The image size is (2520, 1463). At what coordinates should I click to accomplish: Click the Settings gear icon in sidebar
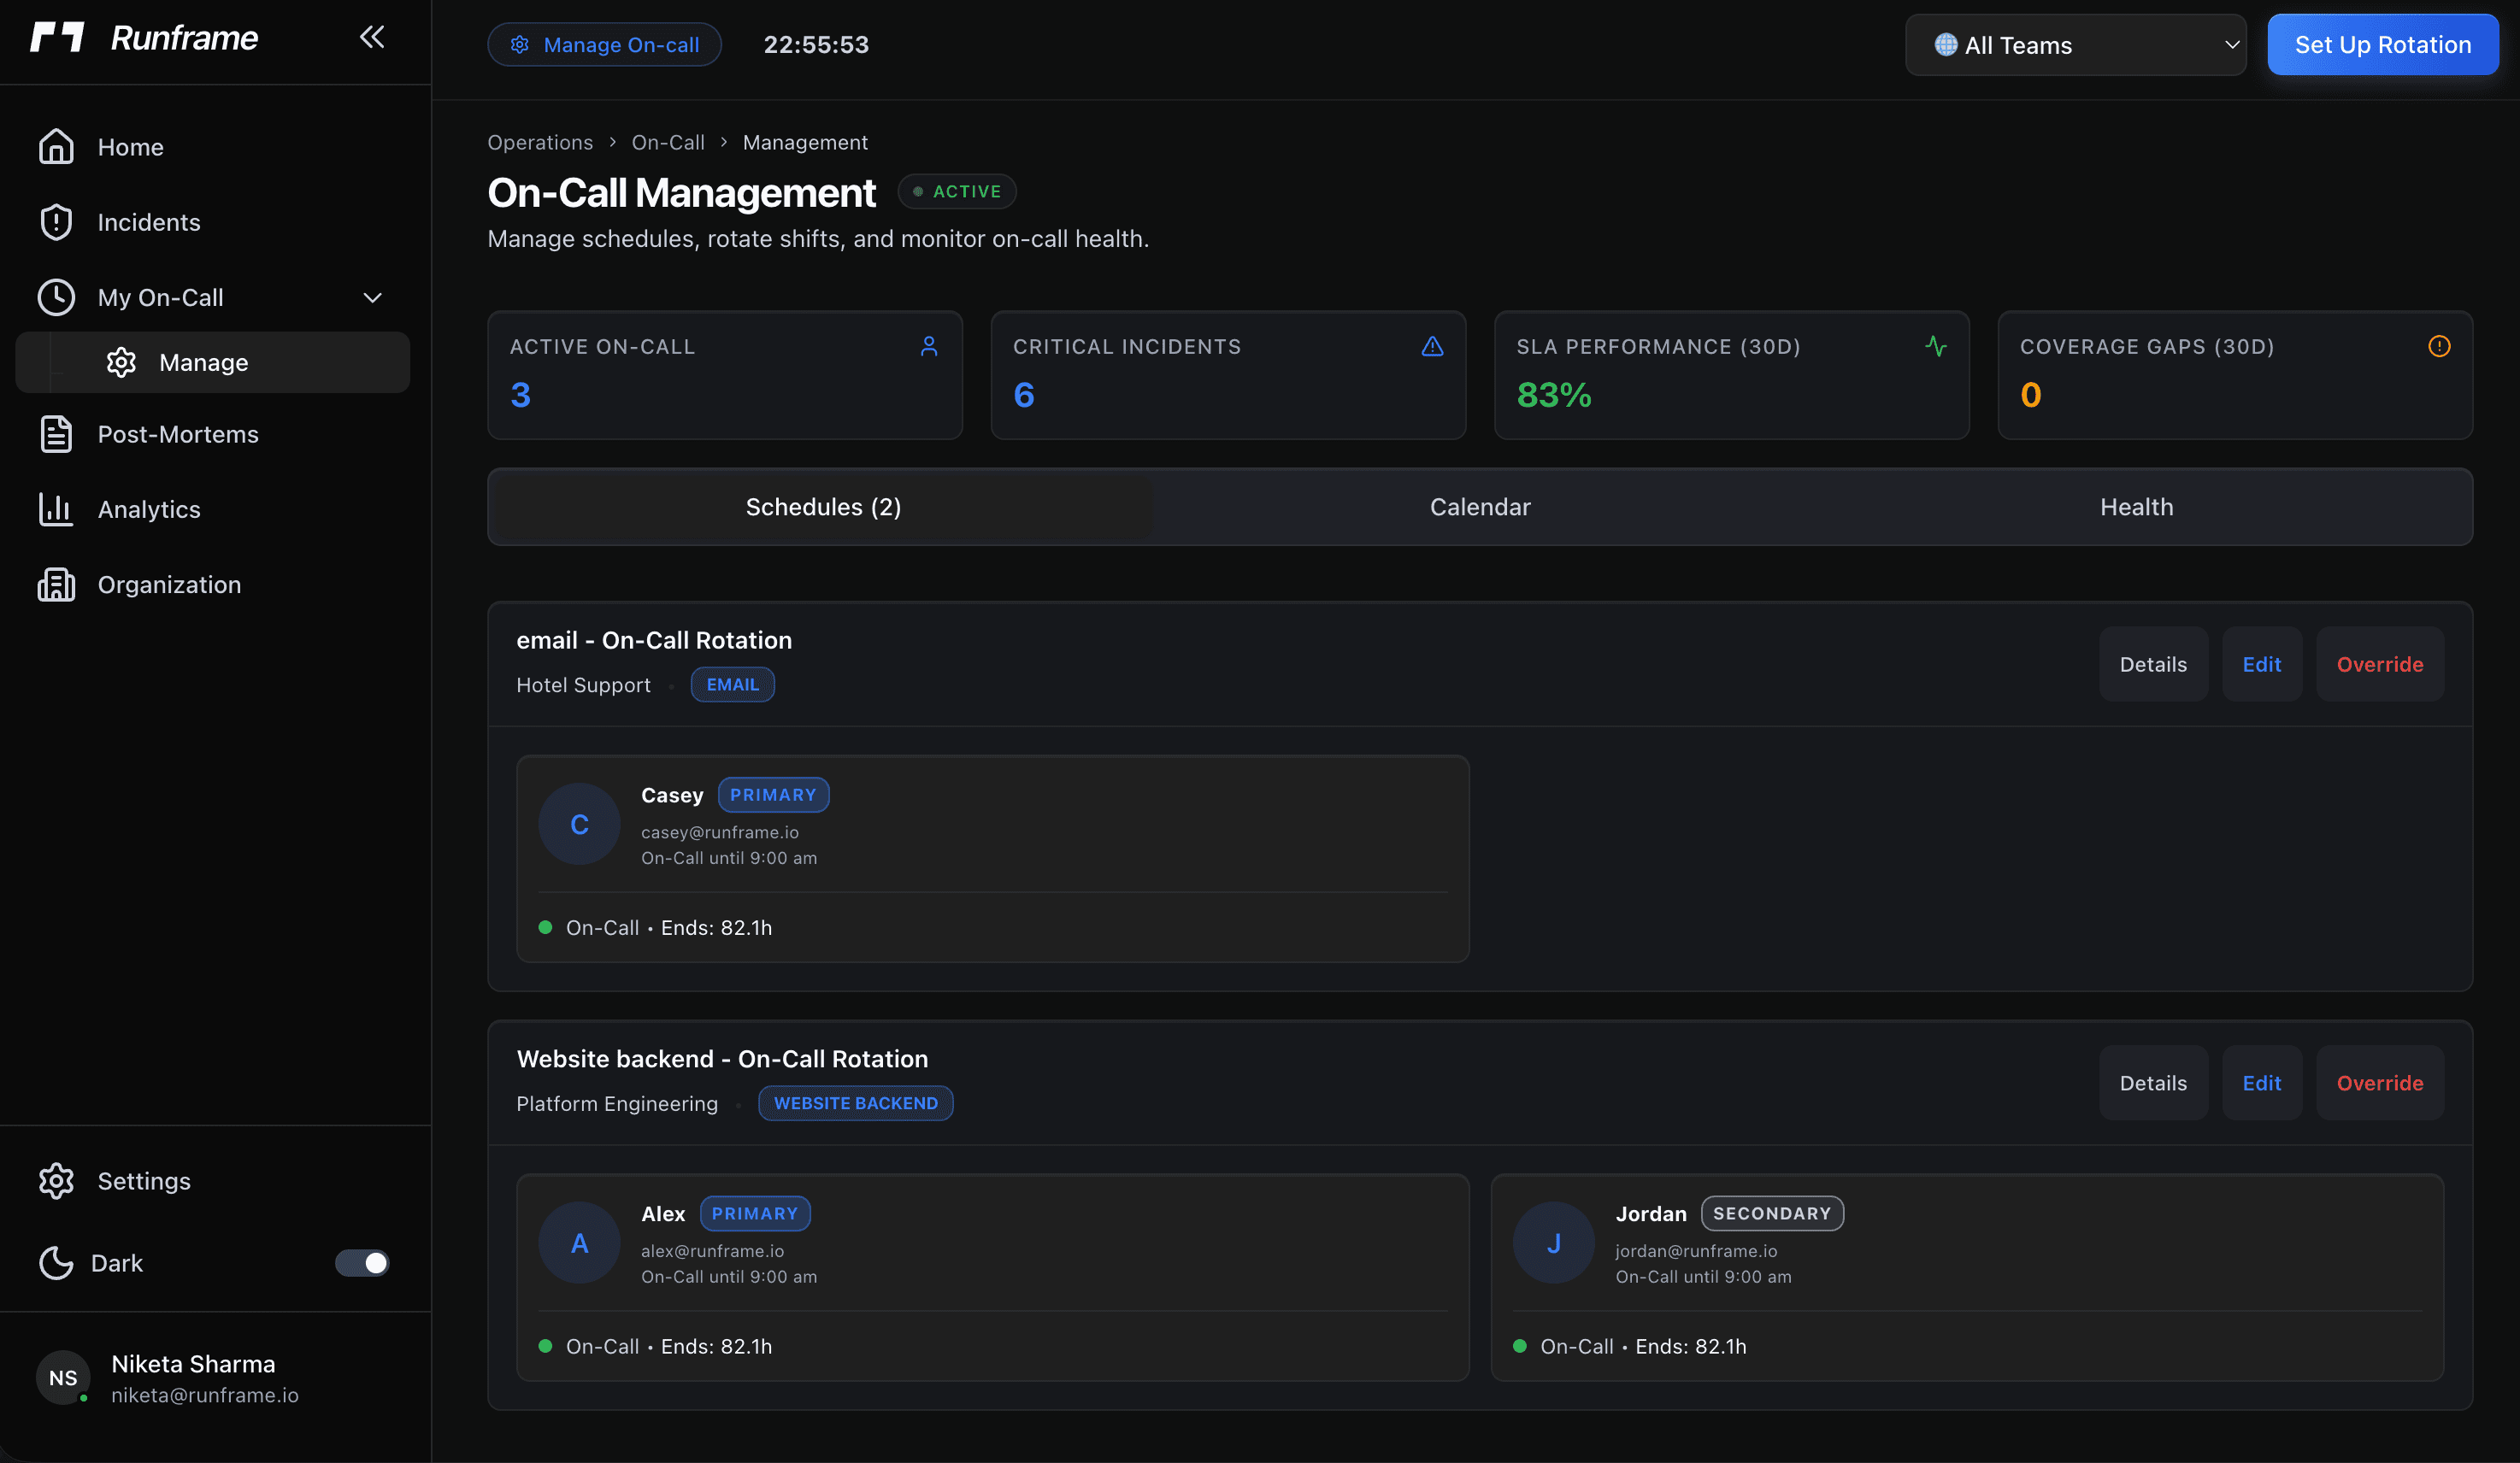(x=56, y=1180)
